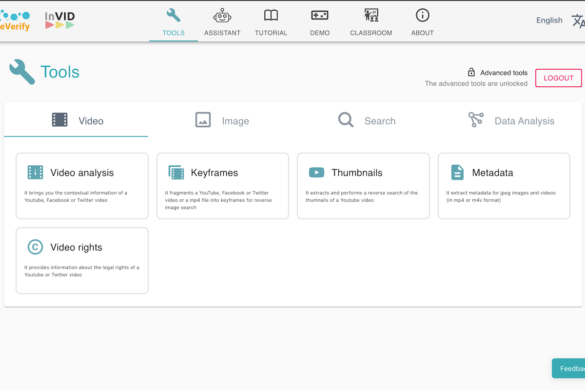
Task: Switch to the Search tab label
Action: click(x=380, y=121)
